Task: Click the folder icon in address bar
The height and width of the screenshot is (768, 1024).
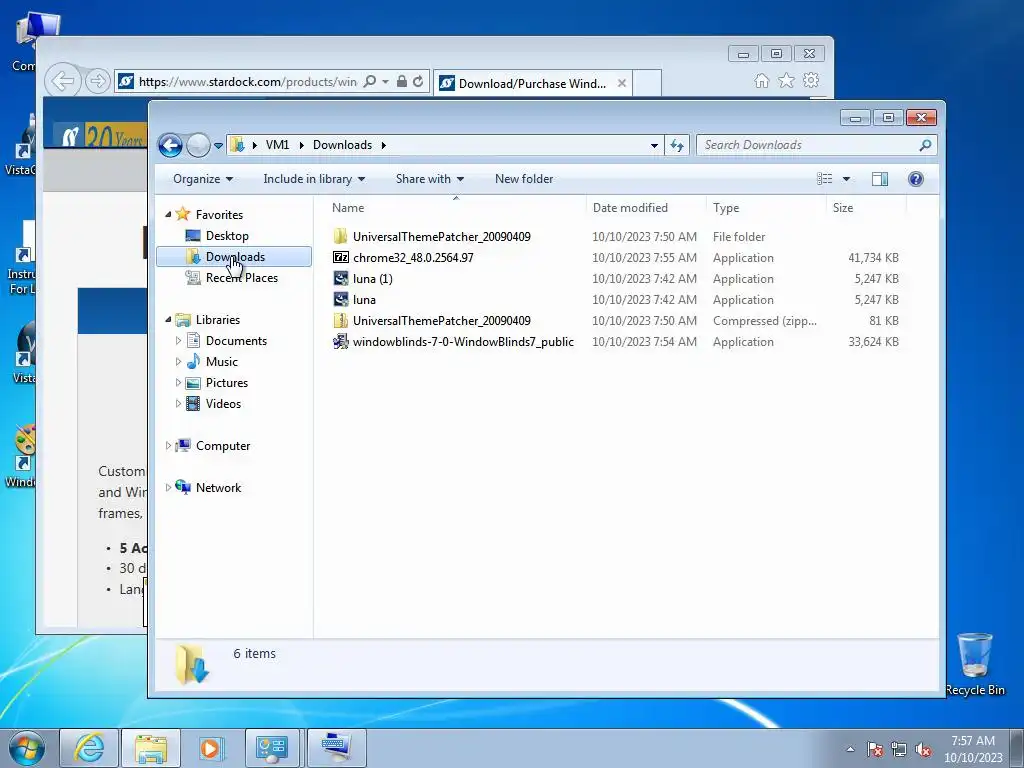Action: 238,145
